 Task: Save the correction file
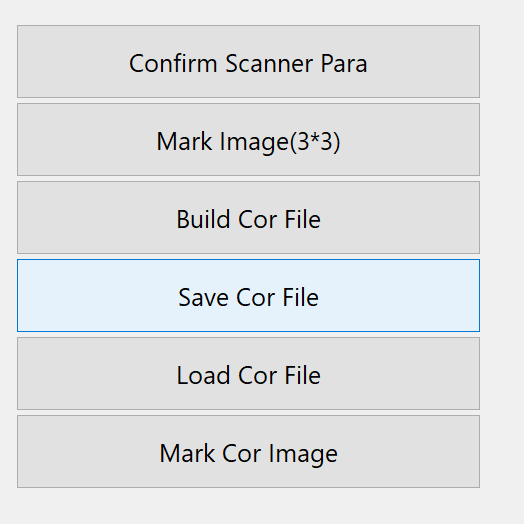coord(248,295)
